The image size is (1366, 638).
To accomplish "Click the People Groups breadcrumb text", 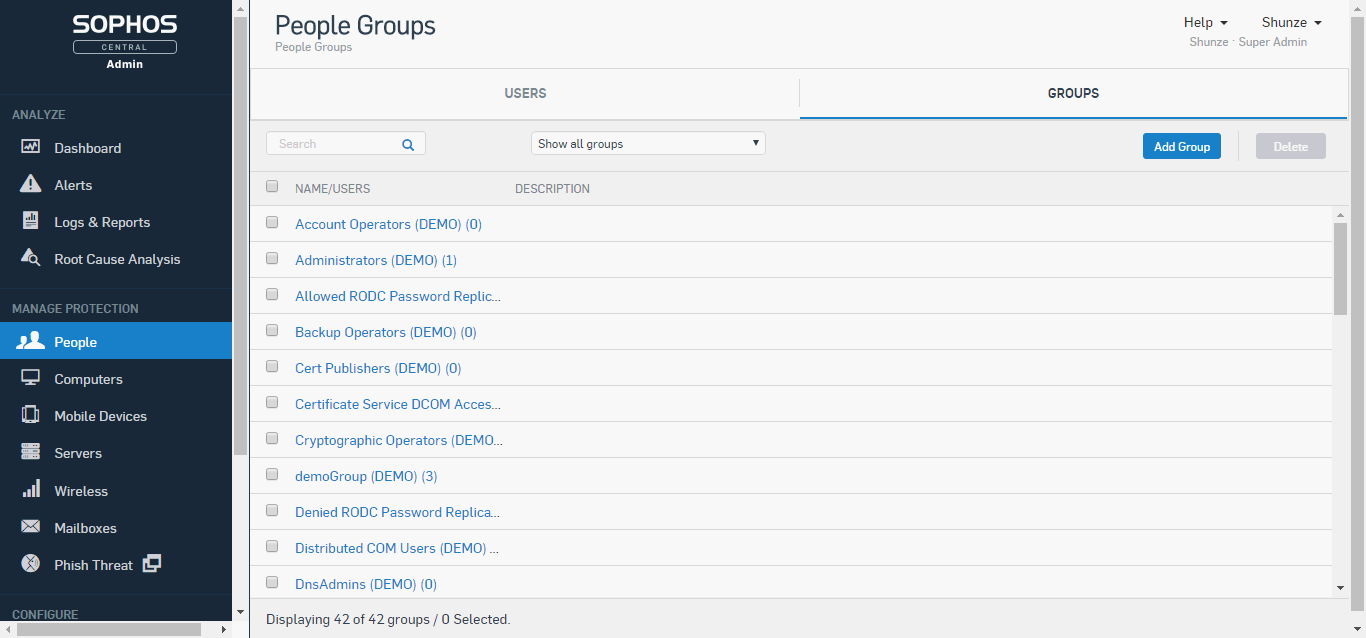I will point(313,47).
